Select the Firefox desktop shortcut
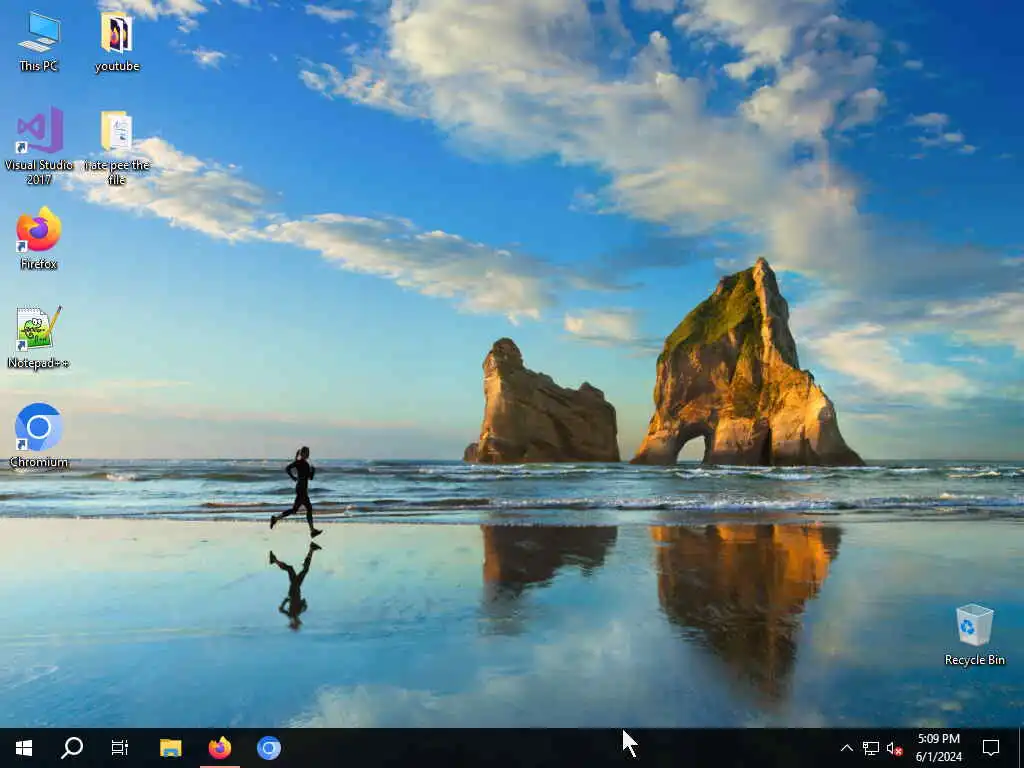 point(39,238)
